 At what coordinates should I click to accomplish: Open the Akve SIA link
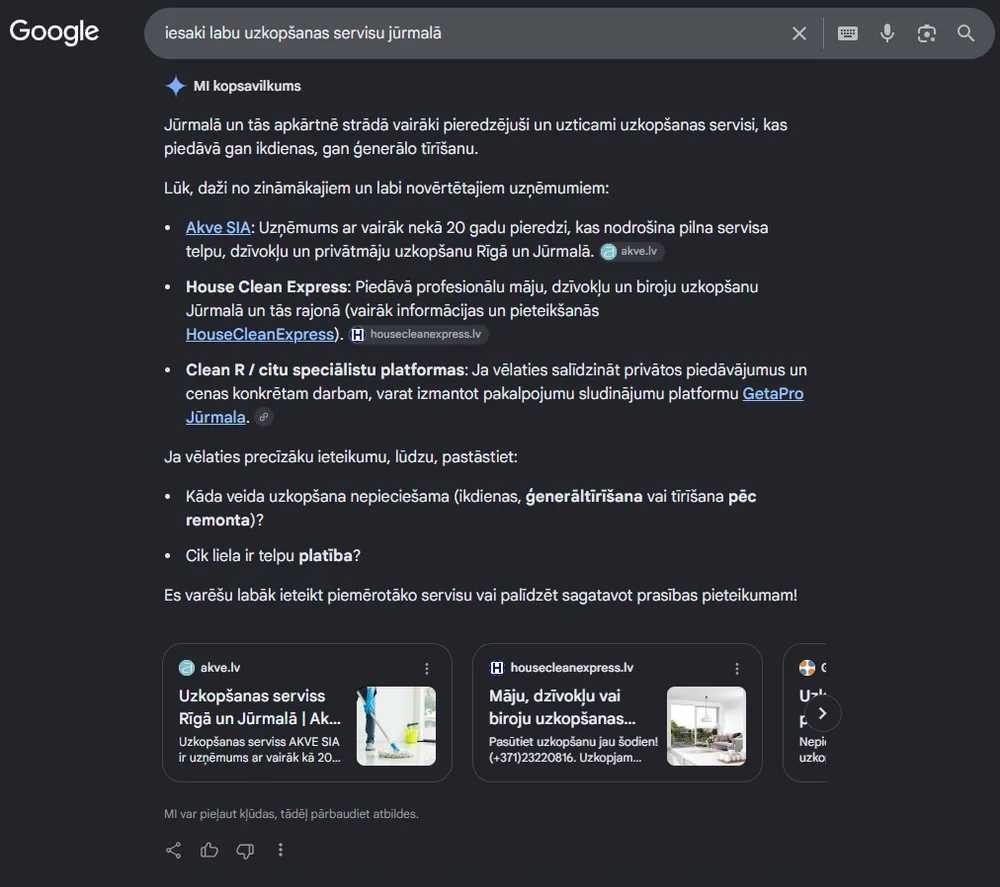pyautogui.click(x=218, y=228)
